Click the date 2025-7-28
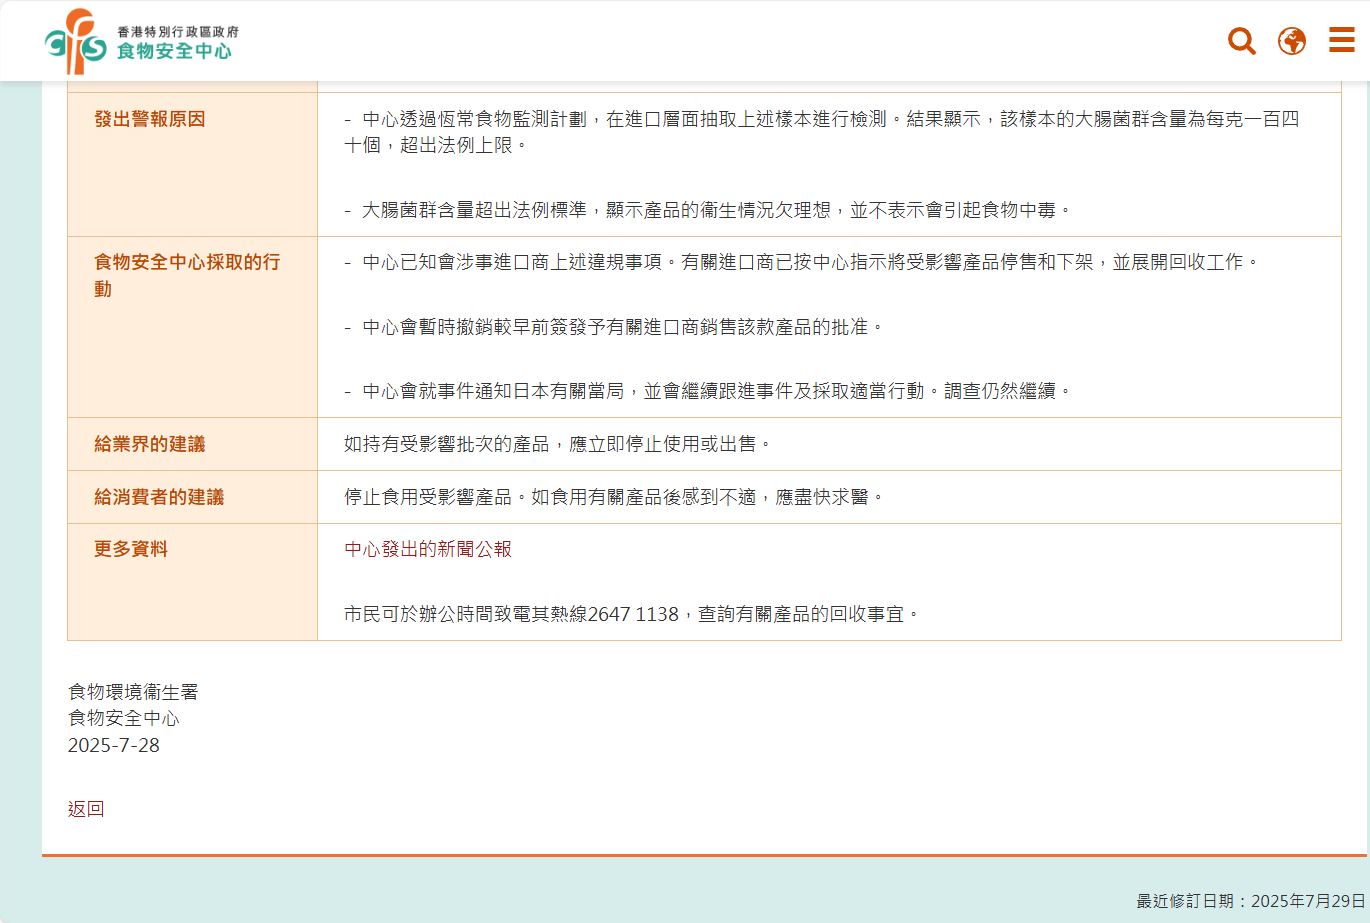1370x923 pixels. click(x=114, y=745)
